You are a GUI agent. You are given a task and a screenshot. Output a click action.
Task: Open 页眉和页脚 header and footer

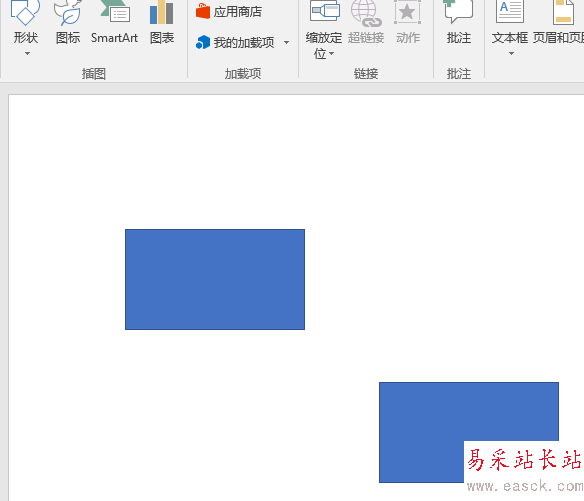point(558,22)
